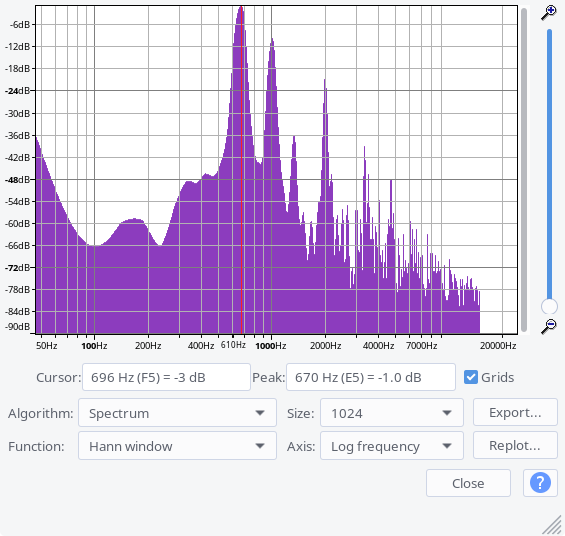Click the 200Hz frequency axis label

click(x=148, y=346)
